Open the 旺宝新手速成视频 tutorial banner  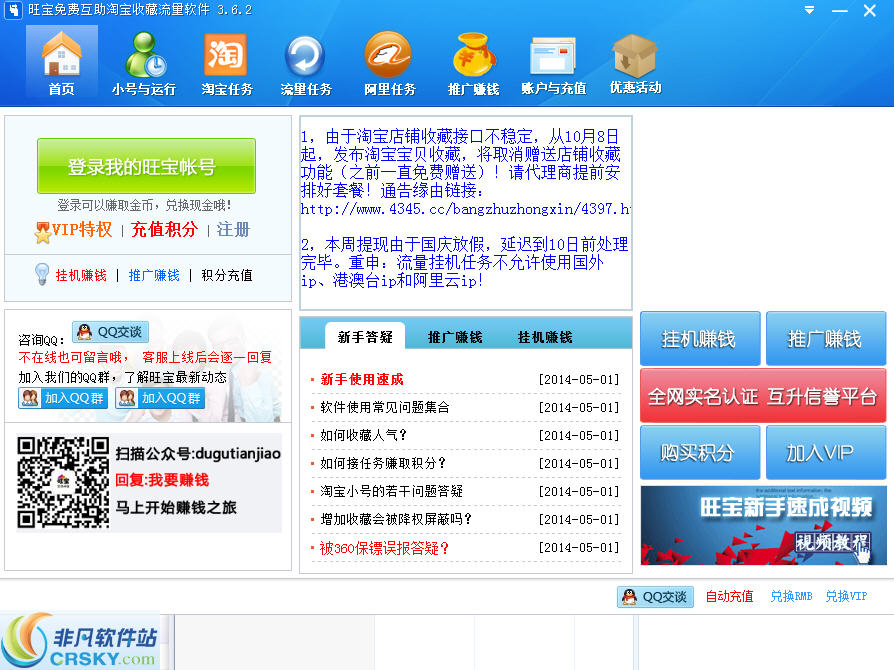pos(763,525)
